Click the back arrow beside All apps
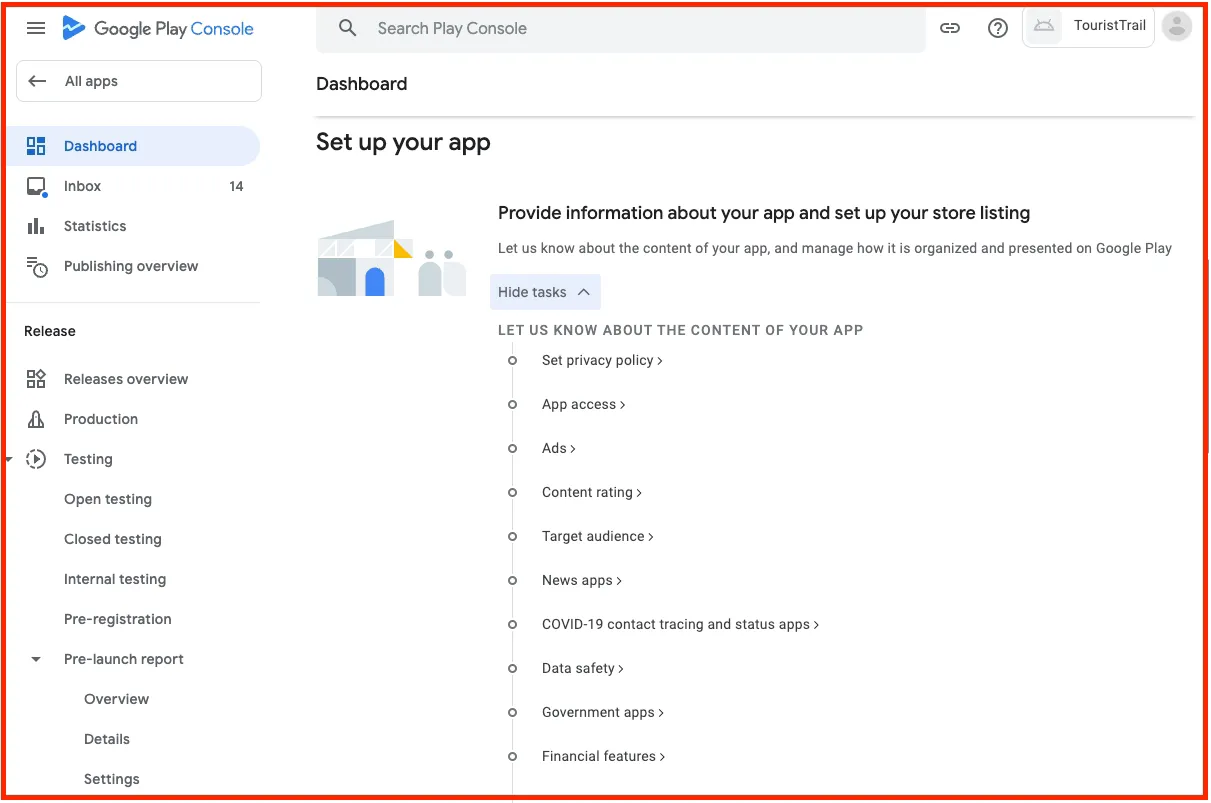The width and height of the screenshot is (1211, 803). click(38, 81)
